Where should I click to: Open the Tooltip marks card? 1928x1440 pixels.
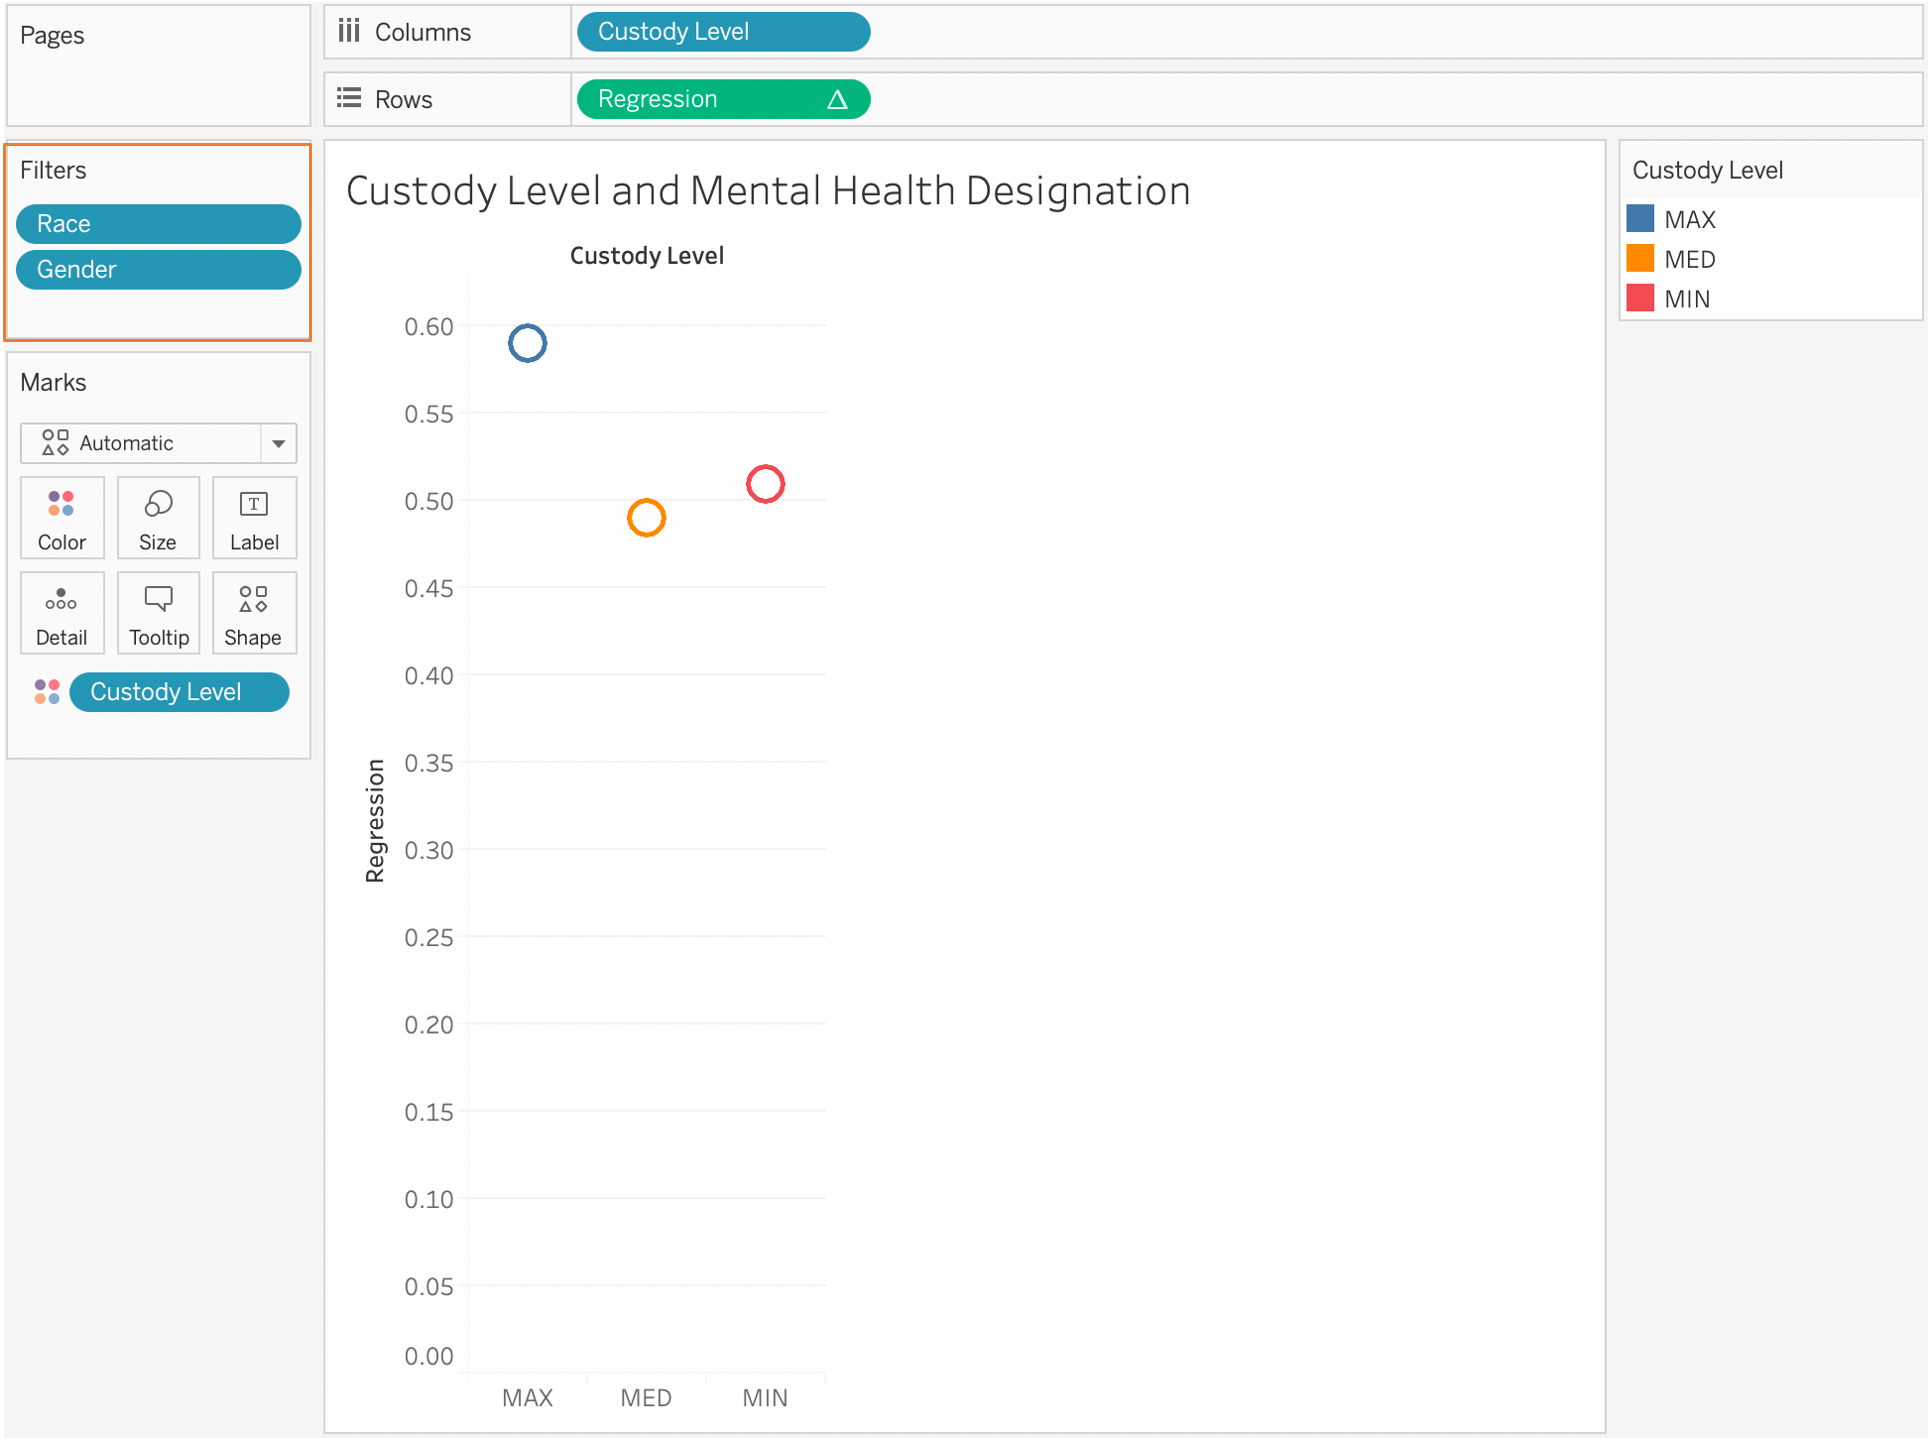pyautogui.click(x=158, y=614)
